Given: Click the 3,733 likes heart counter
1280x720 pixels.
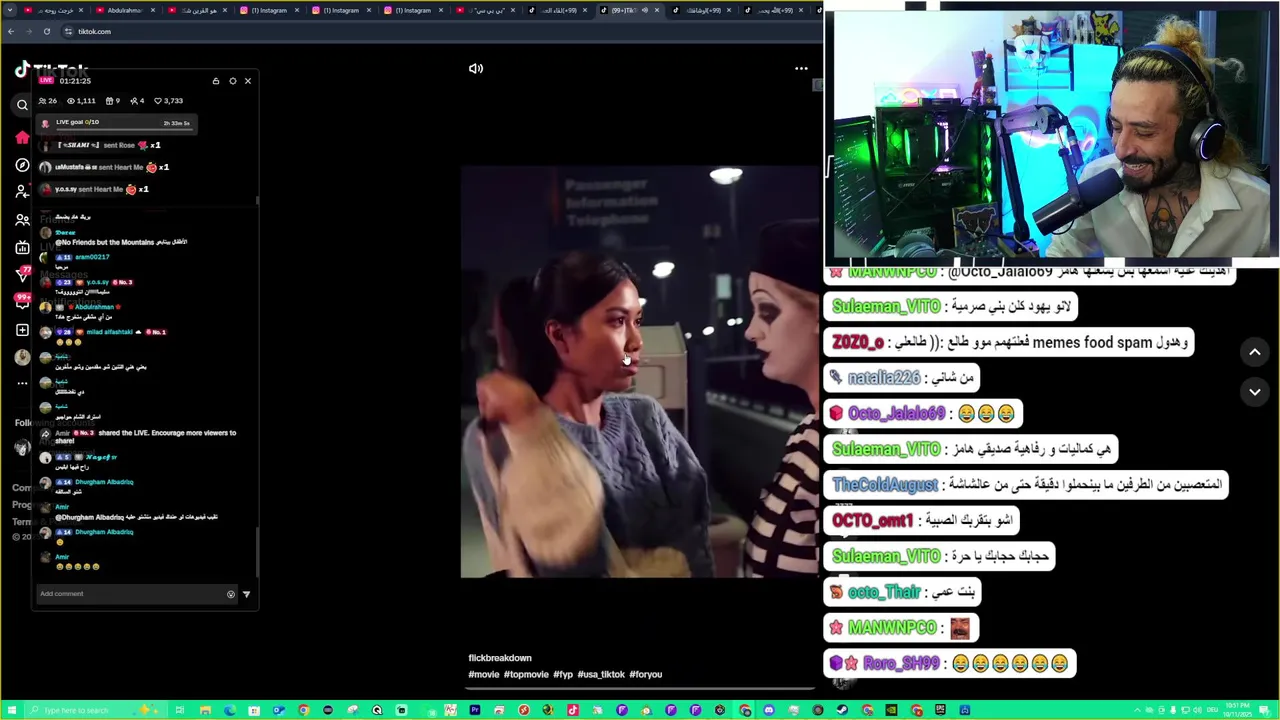Looking at the screenshot, I should click(x=168, y=101).
